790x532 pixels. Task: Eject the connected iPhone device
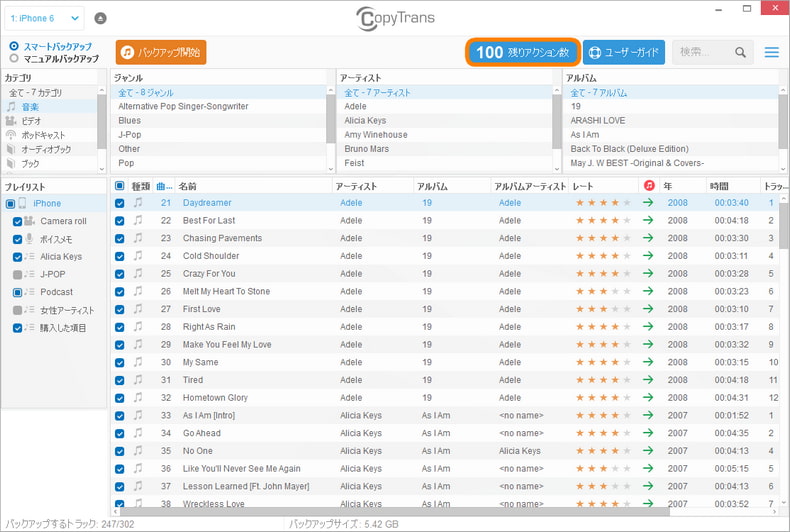[x=100, y=19]
